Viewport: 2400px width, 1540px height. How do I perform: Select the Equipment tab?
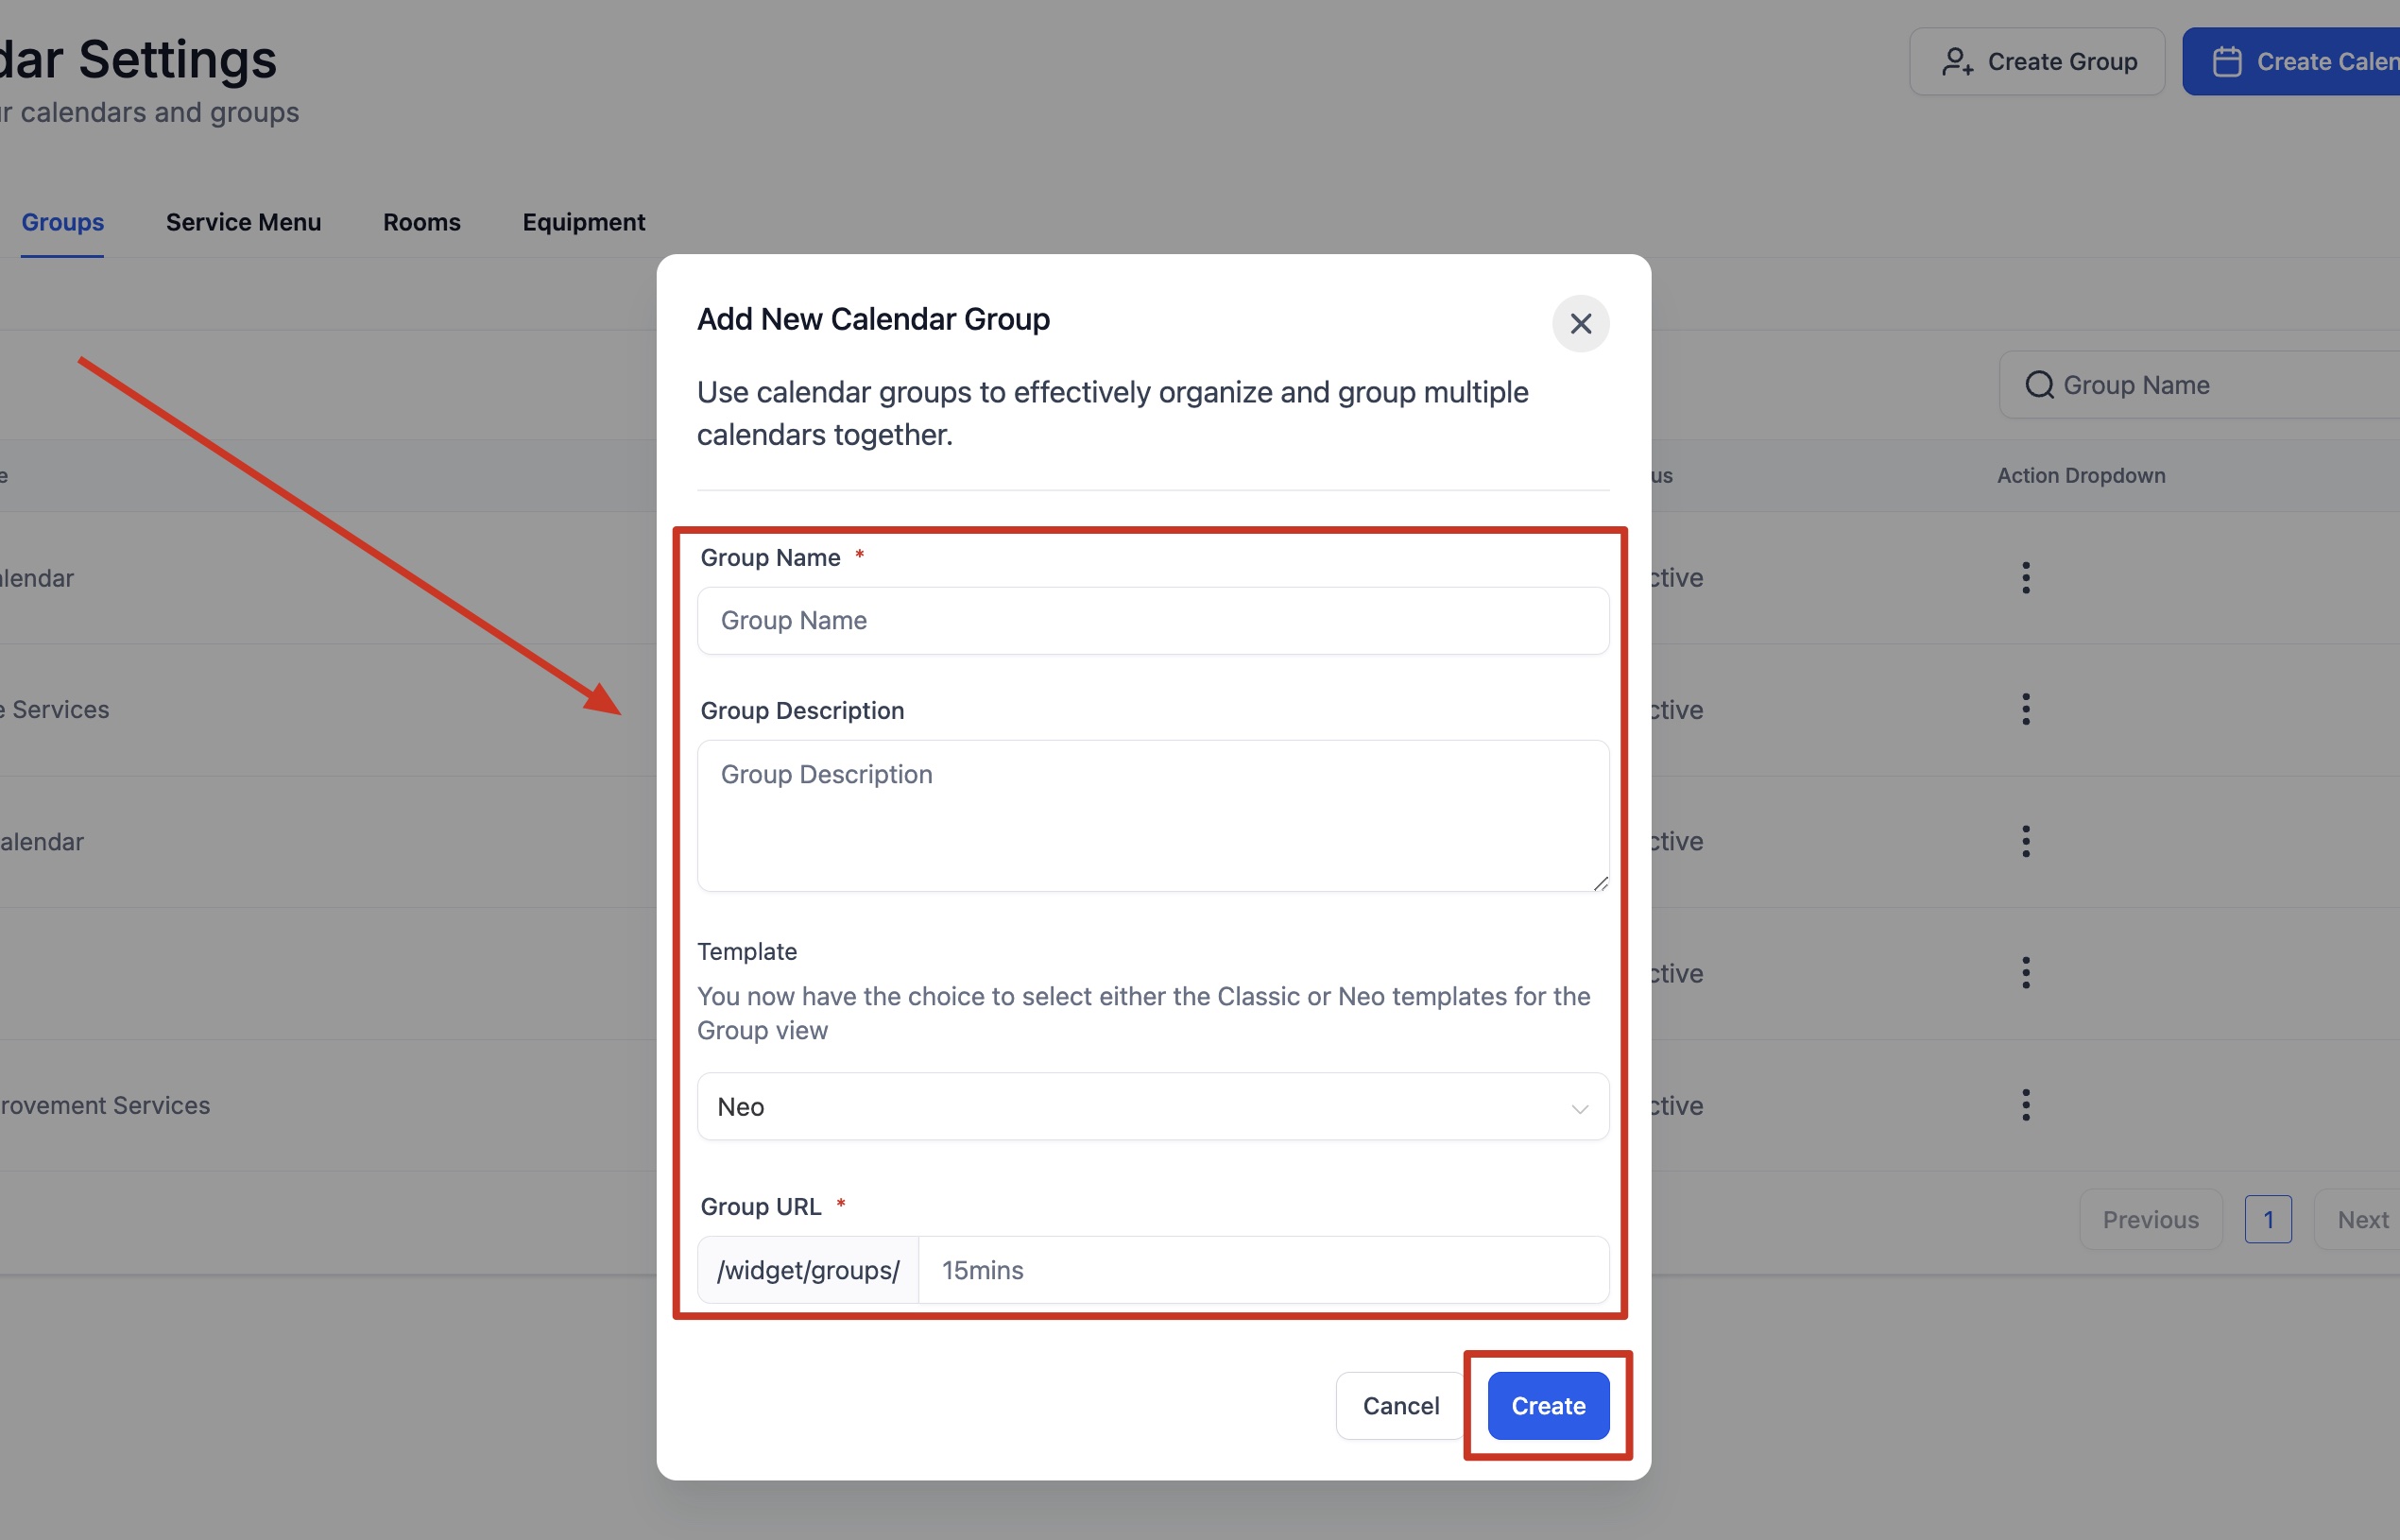click(583, 222)
